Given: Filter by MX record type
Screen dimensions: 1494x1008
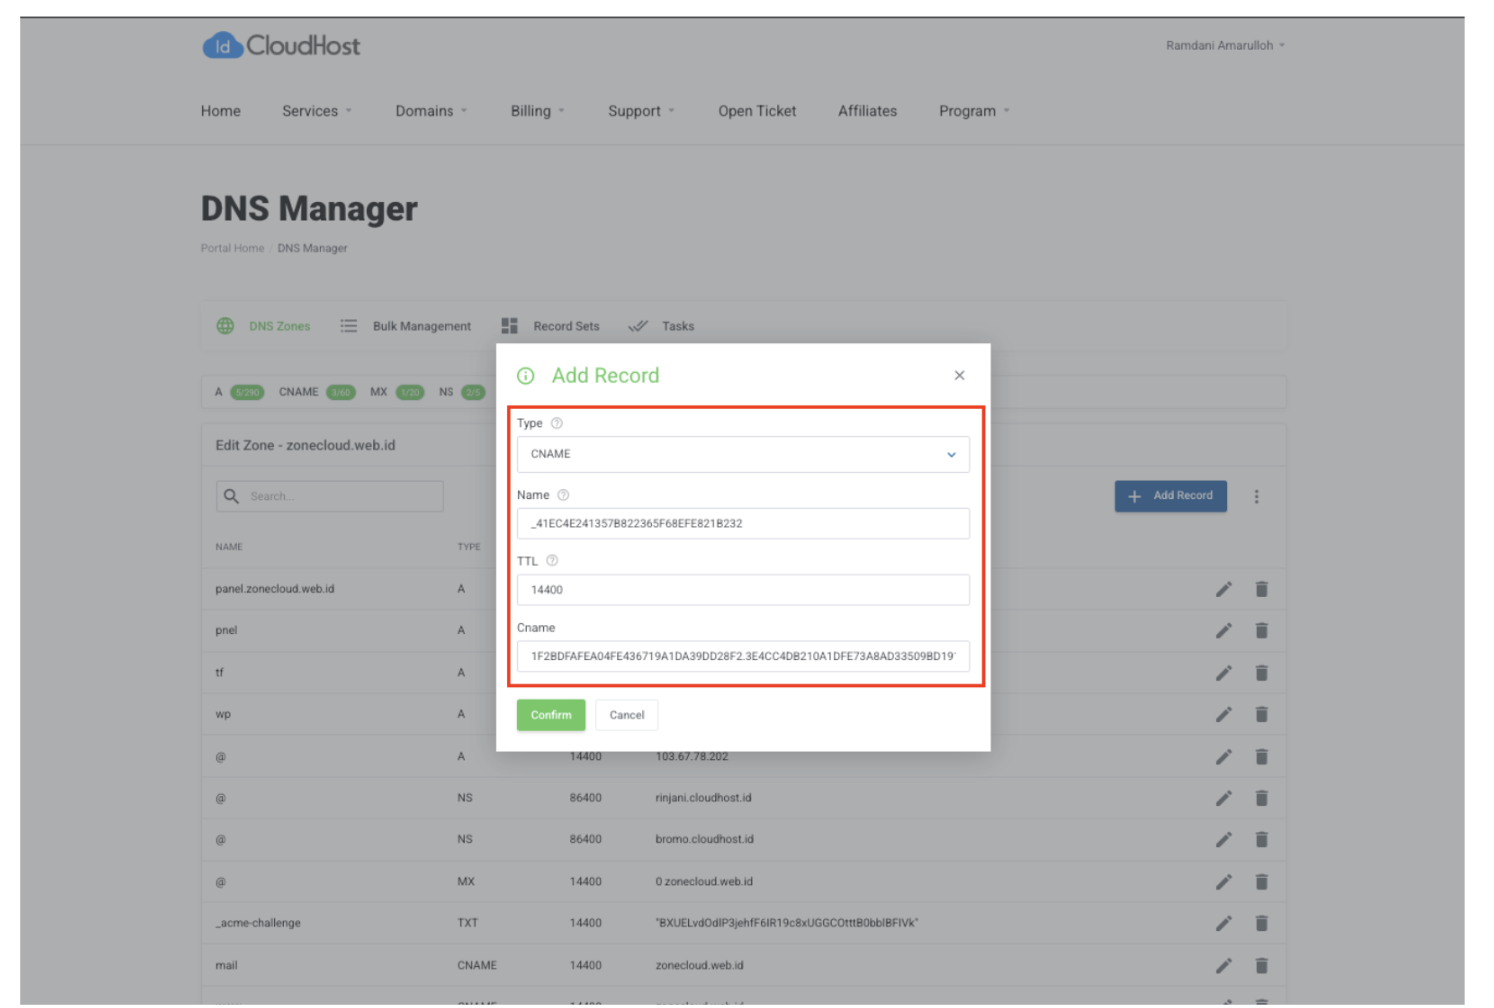Looking at the screenshot, I should [397, 392].
